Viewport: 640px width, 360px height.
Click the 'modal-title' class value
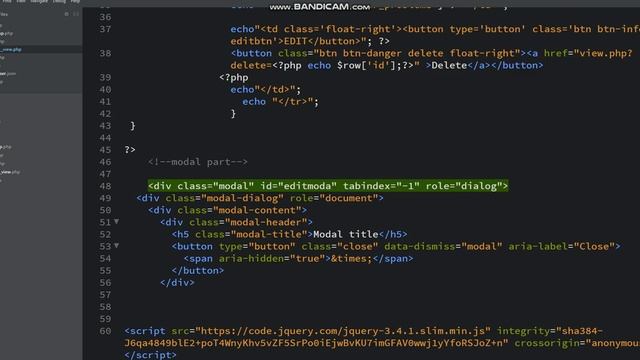[x=269, y=234]
